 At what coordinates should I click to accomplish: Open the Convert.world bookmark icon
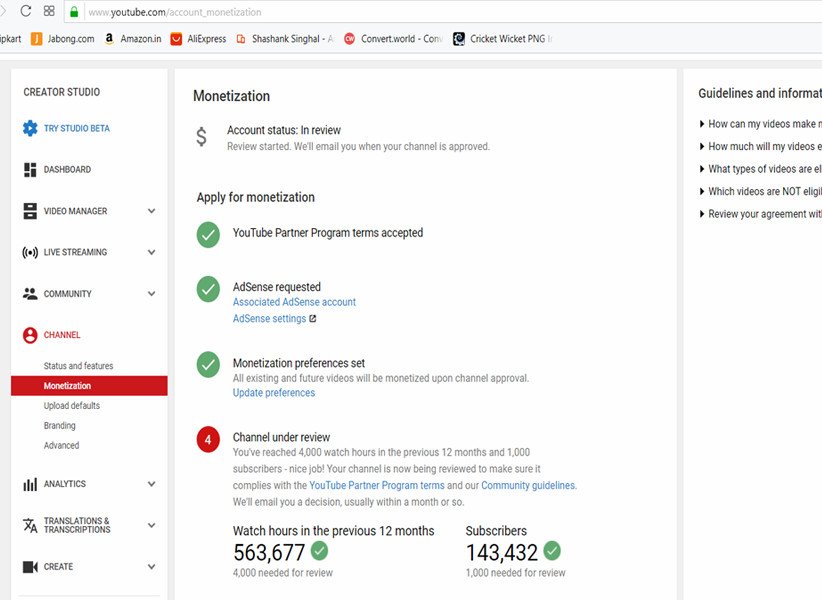[x=349, y=39]
